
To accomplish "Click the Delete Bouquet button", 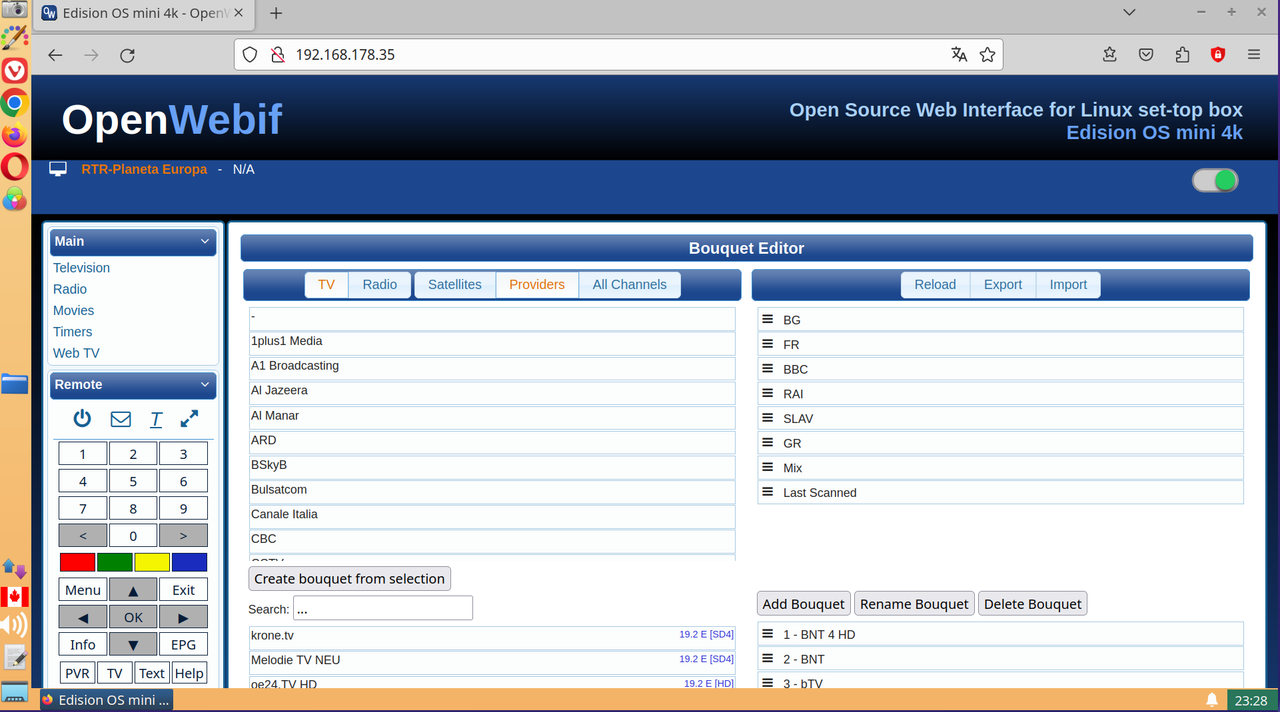I will coord(1032,604).
